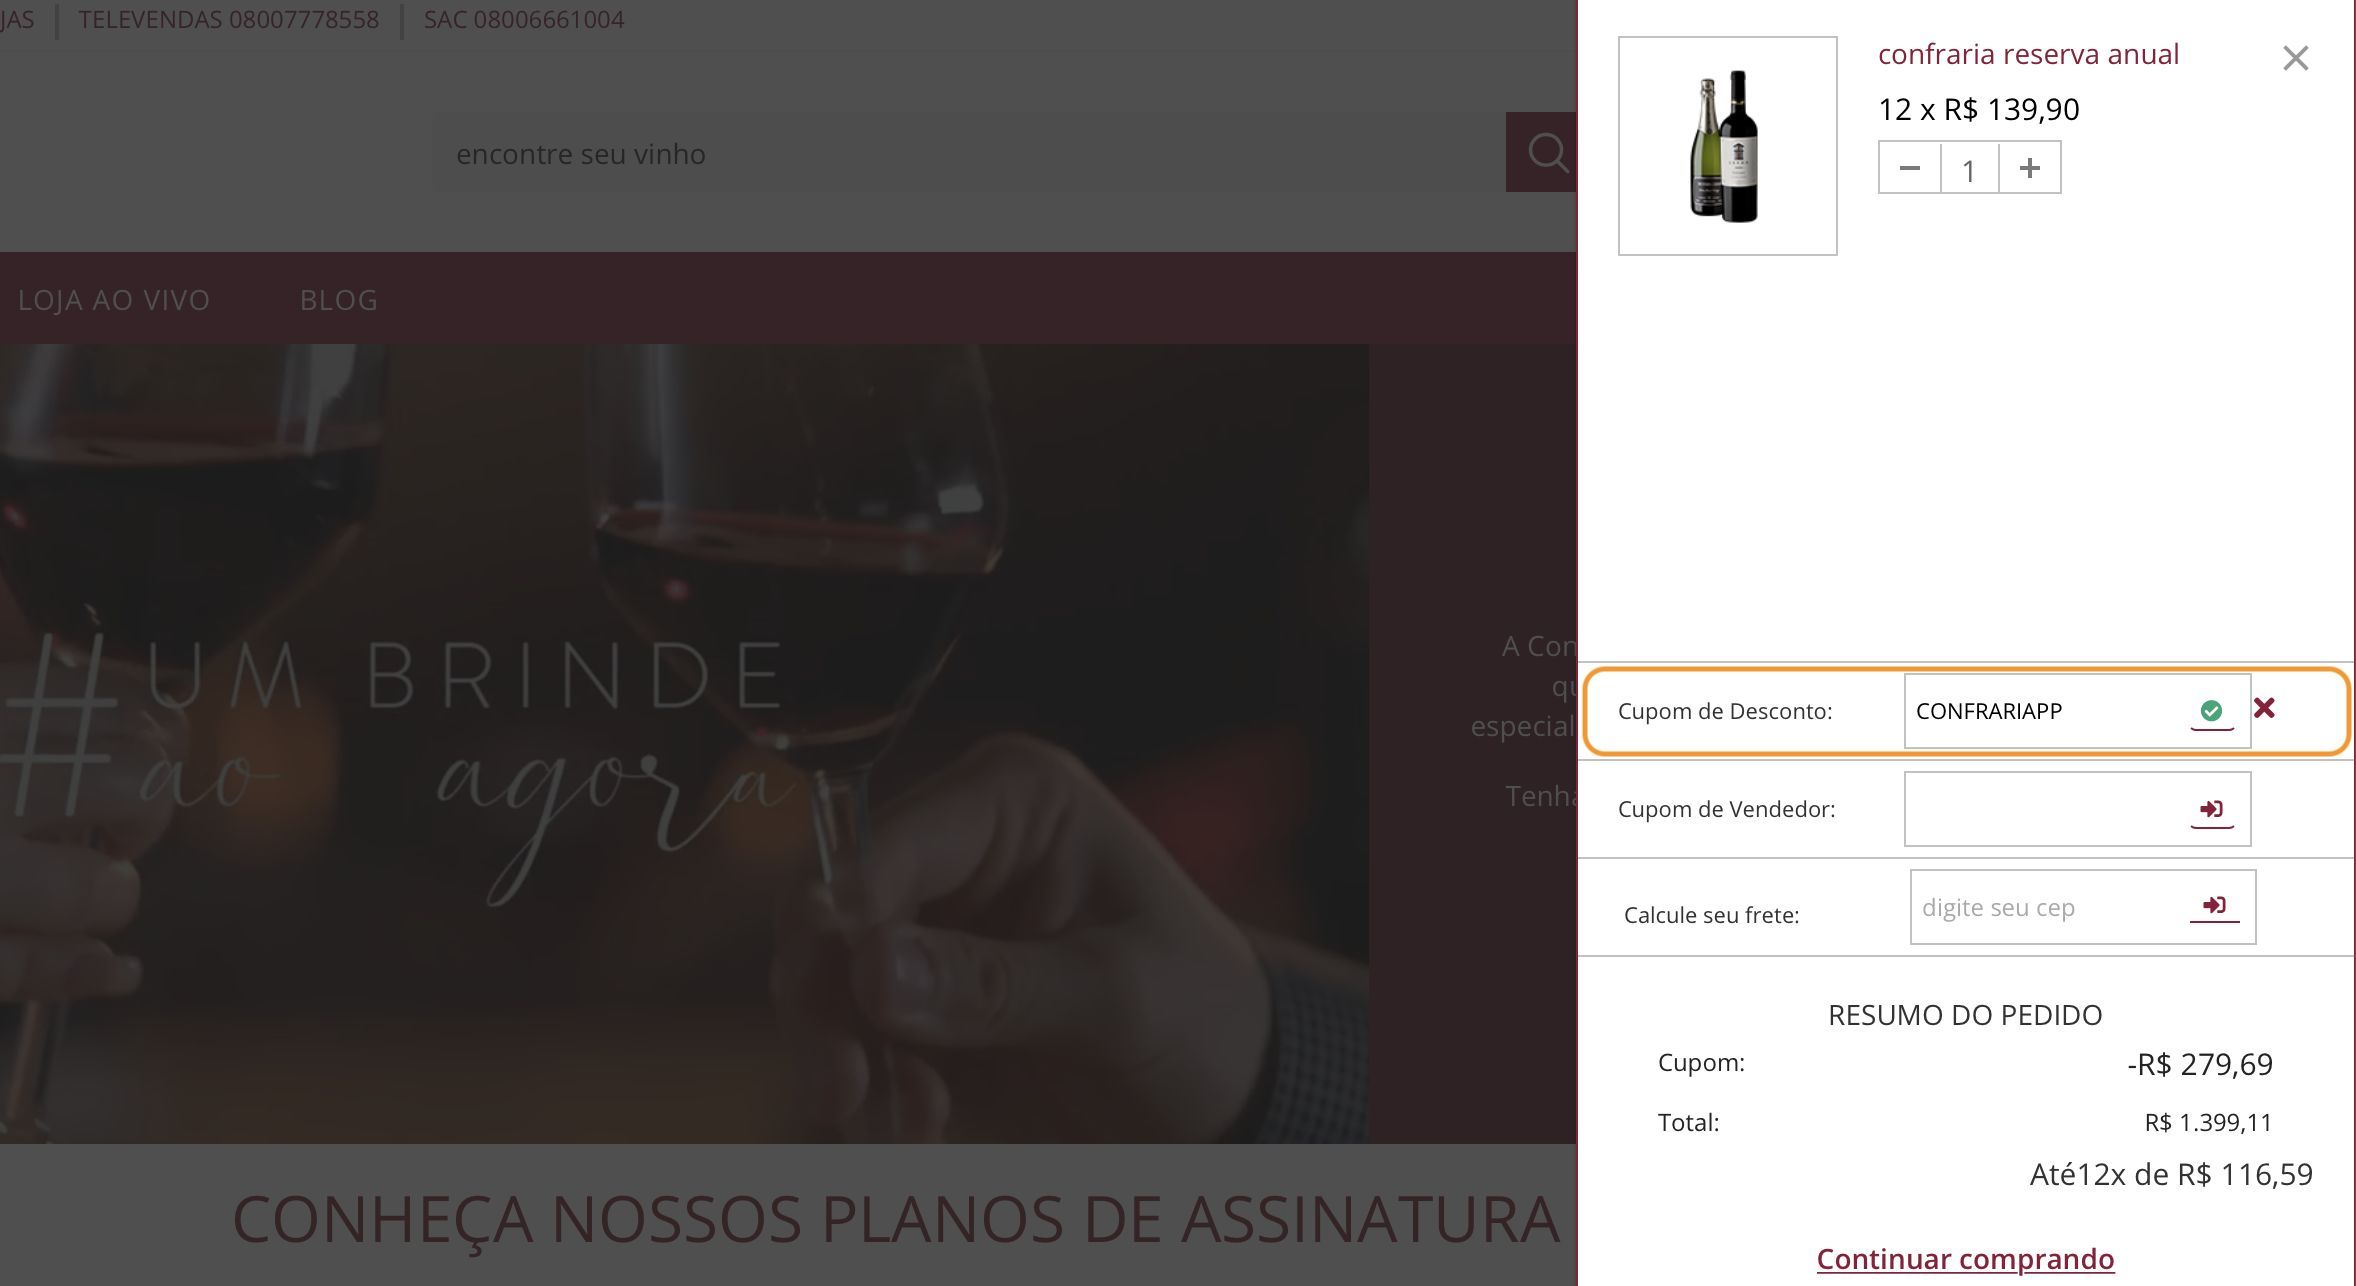This screenshot has width=2356, height=1286.
Task: Click the TELEVENDAS phone number link
Action: click(x=228, y=19)
